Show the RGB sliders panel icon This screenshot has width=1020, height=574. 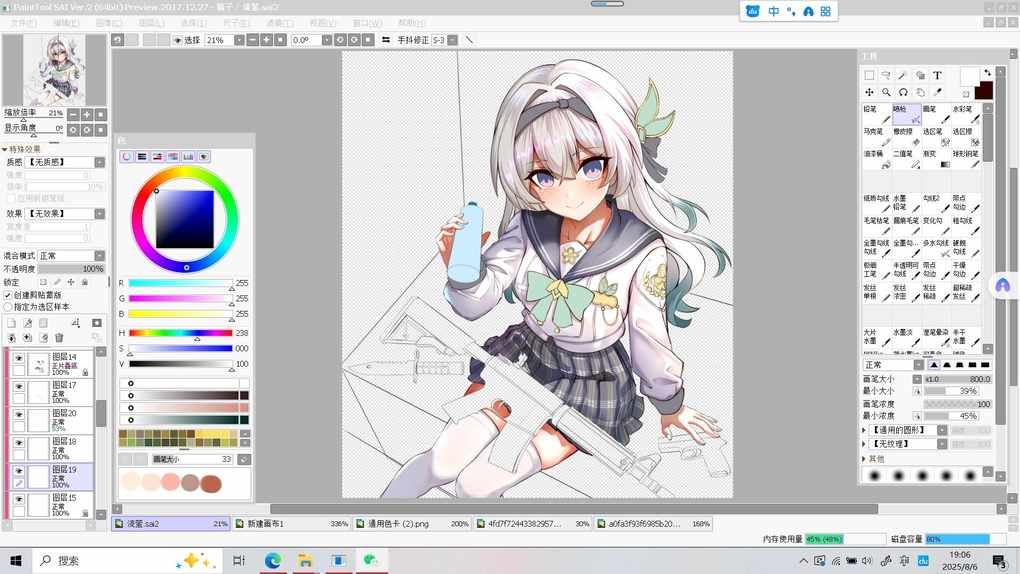(142, 157)
